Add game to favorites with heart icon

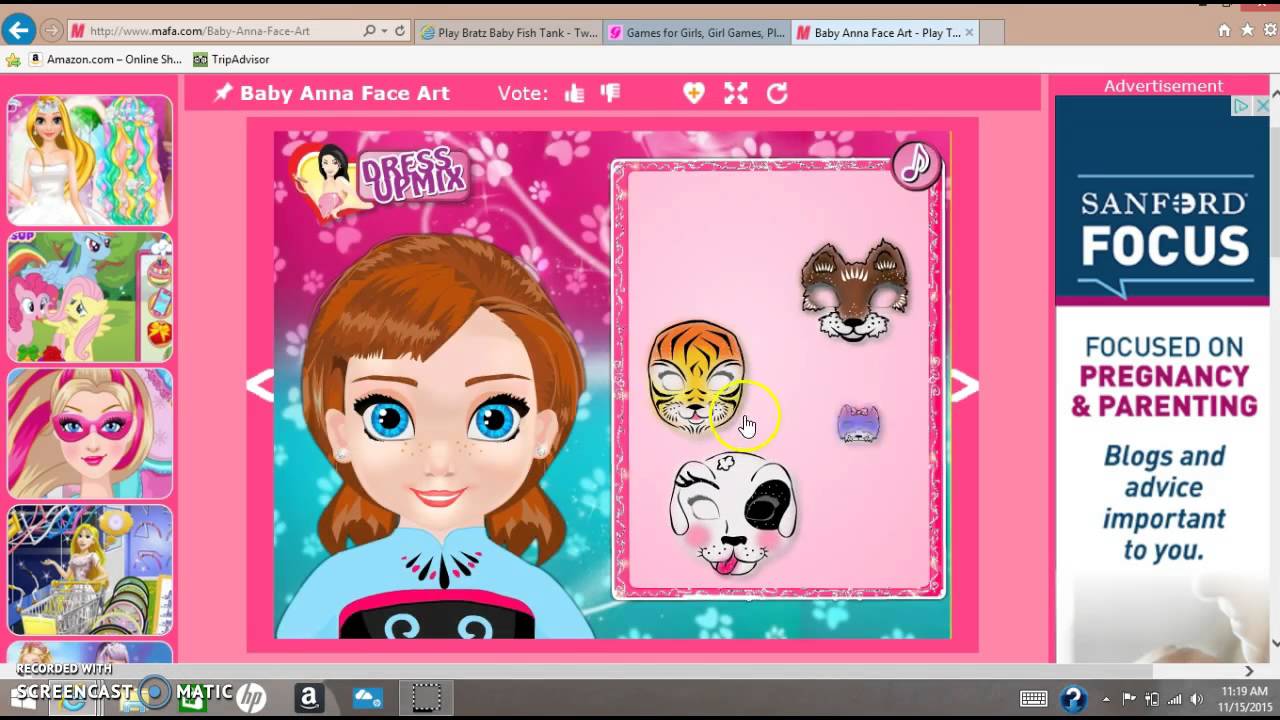point(693,93)
